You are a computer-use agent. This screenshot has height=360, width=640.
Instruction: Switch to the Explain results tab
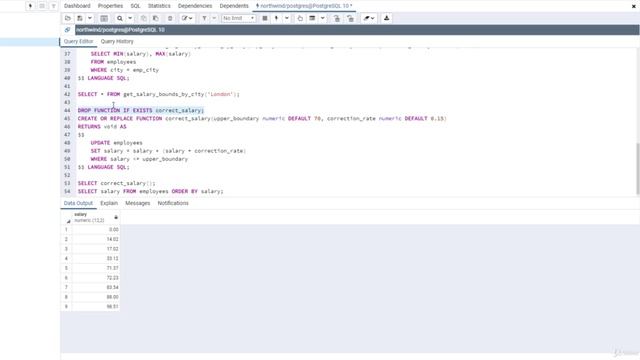click(109, 203)
